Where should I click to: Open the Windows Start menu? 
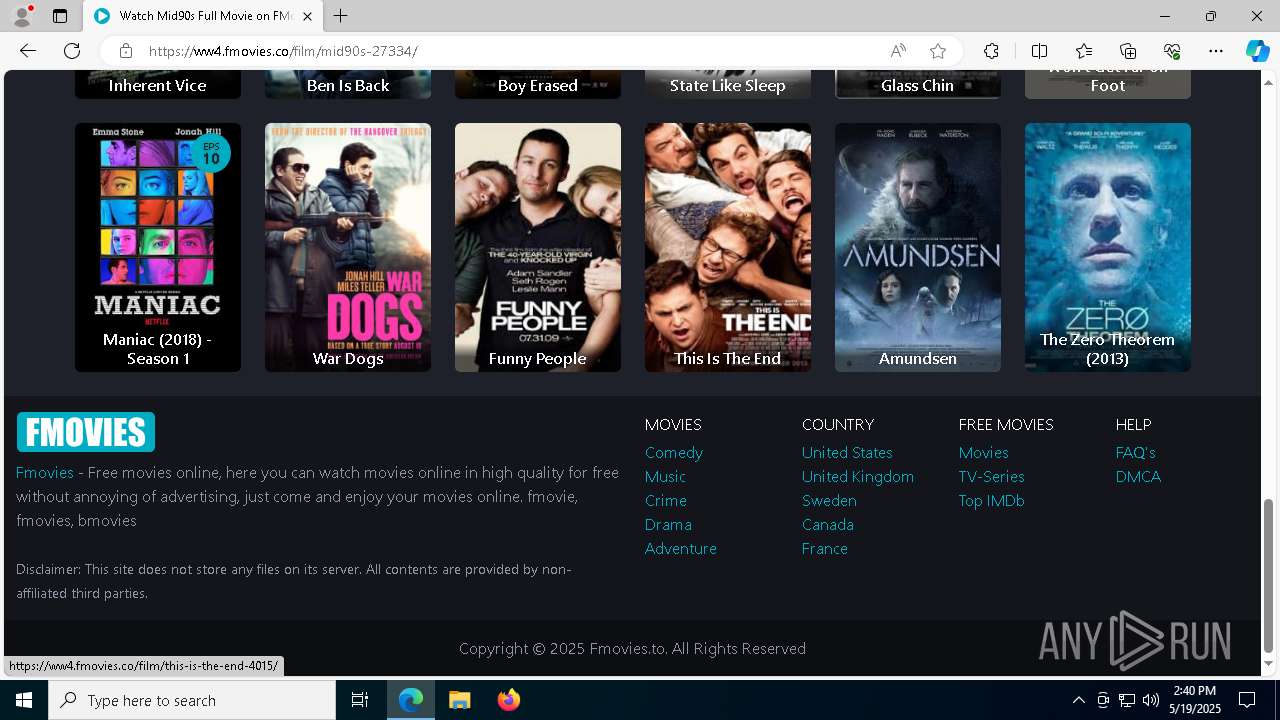pyautogui.click(x=24, y=700)
